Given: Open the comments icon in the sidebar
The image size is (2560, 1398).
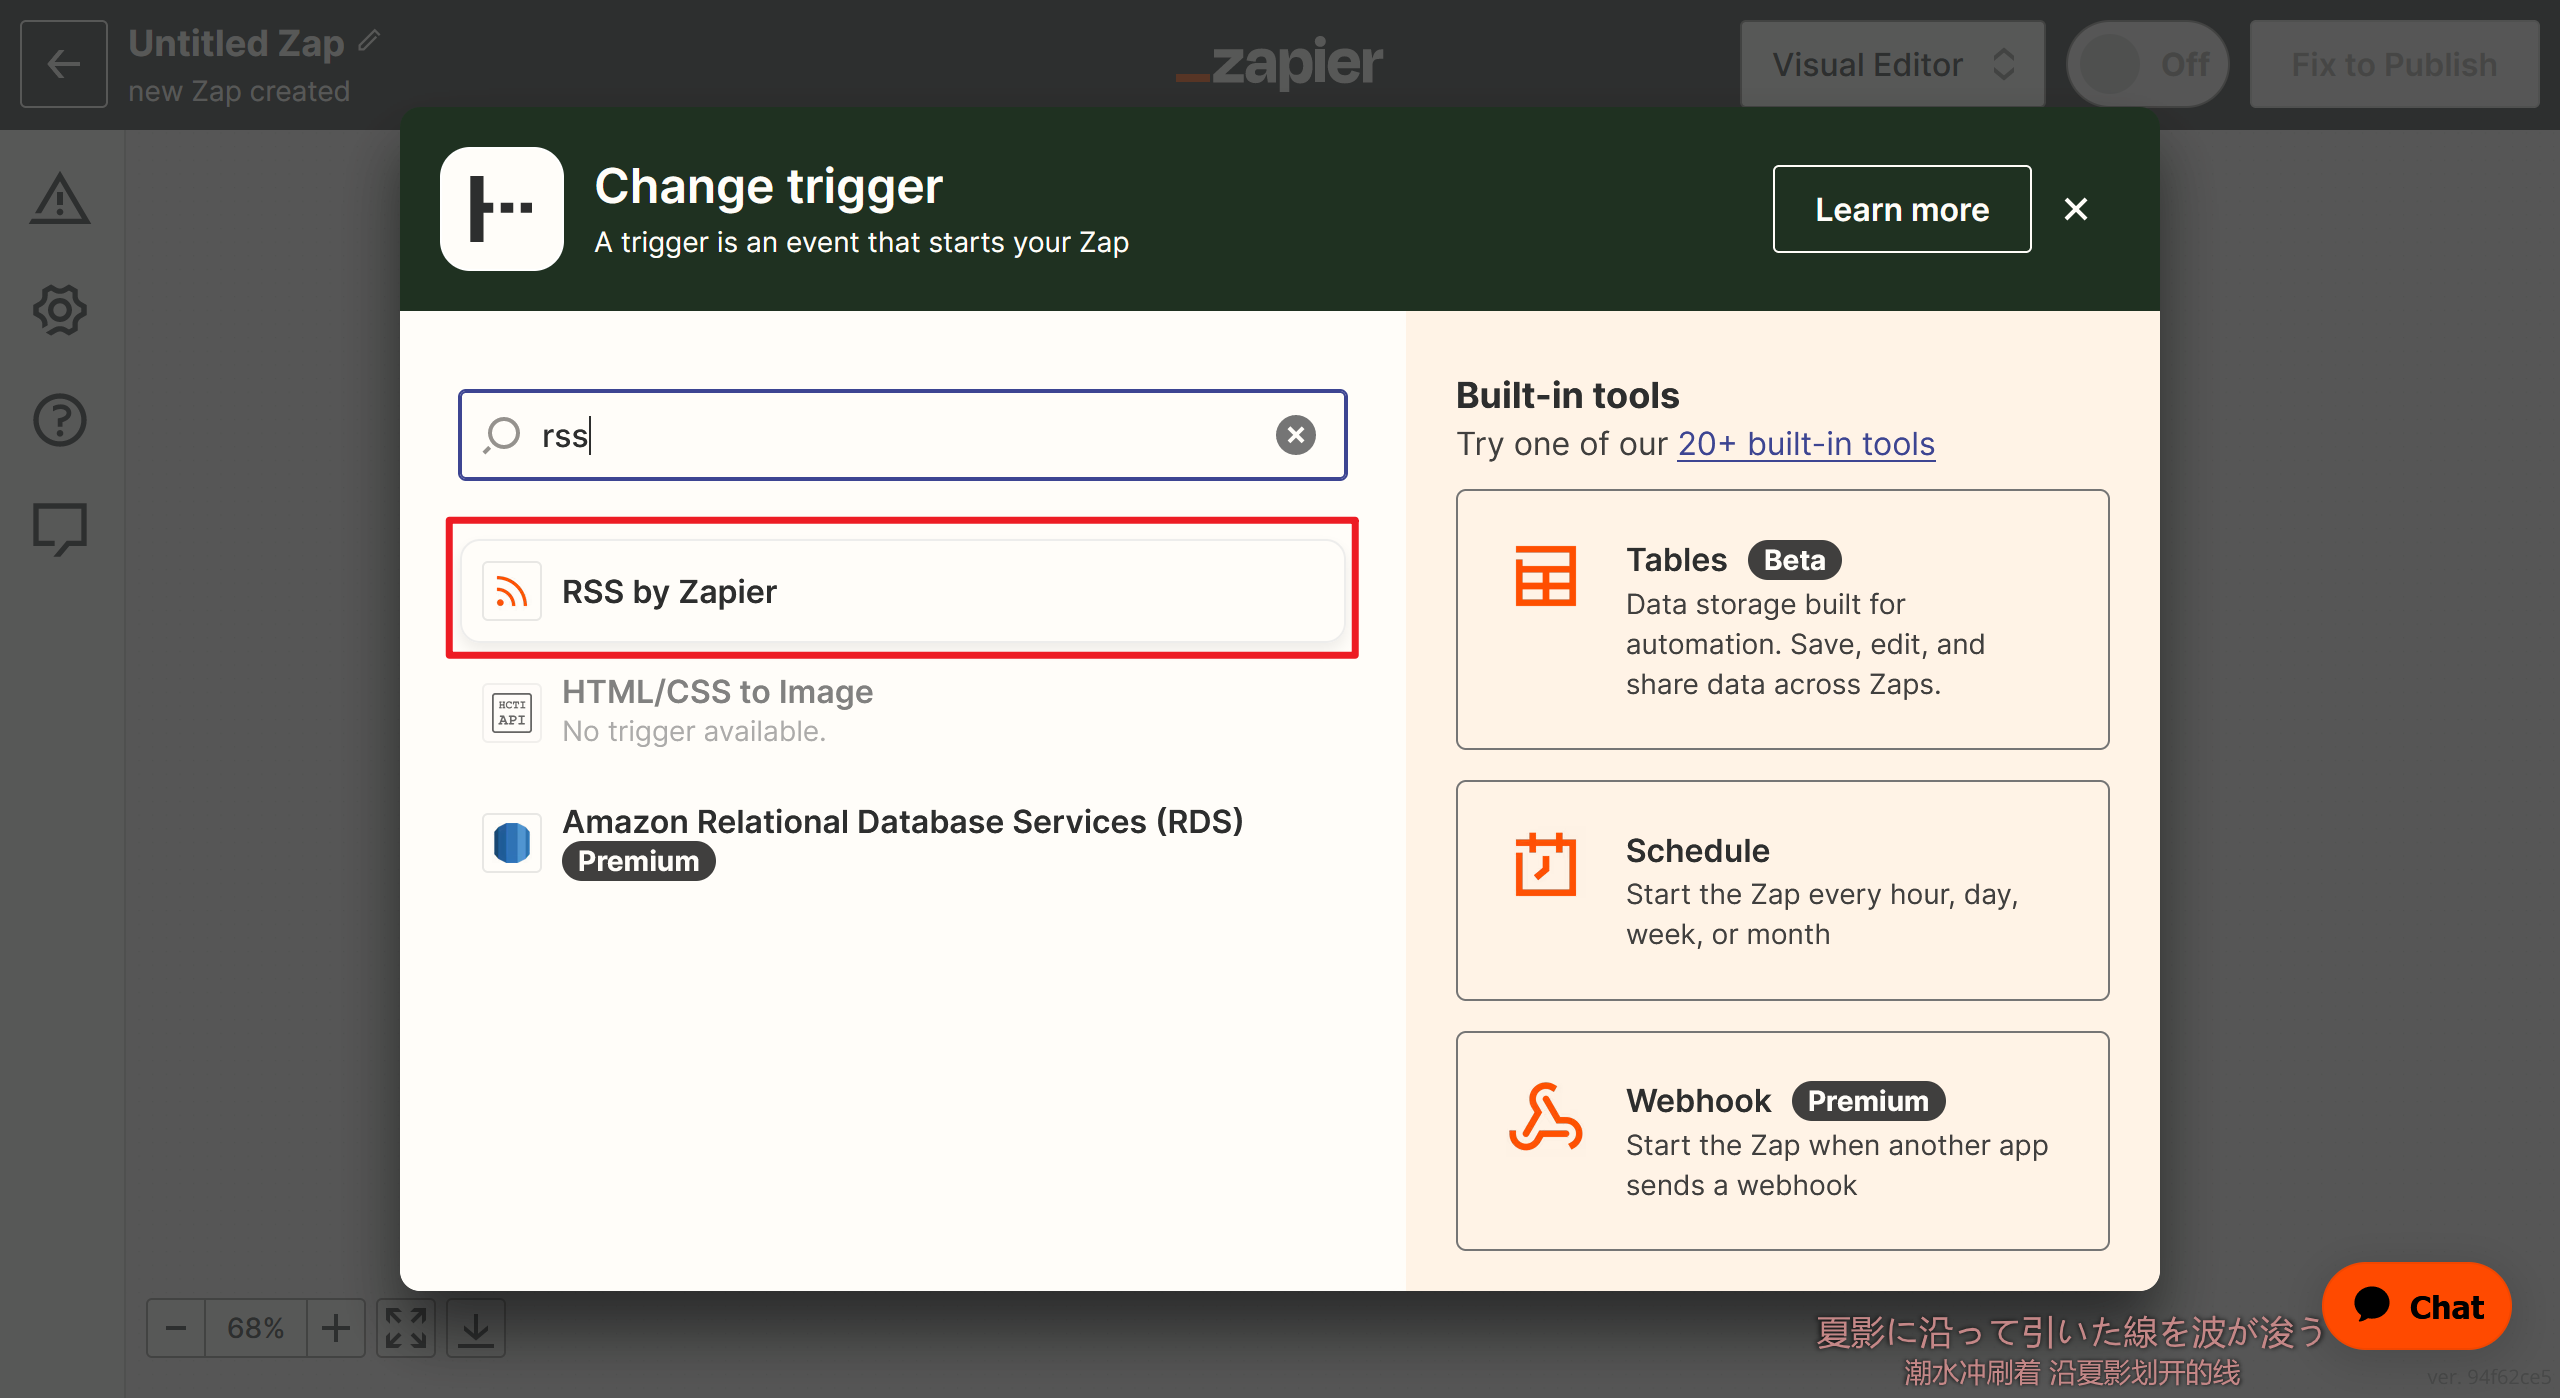Looking at the screenshot, I should point(60,529).
